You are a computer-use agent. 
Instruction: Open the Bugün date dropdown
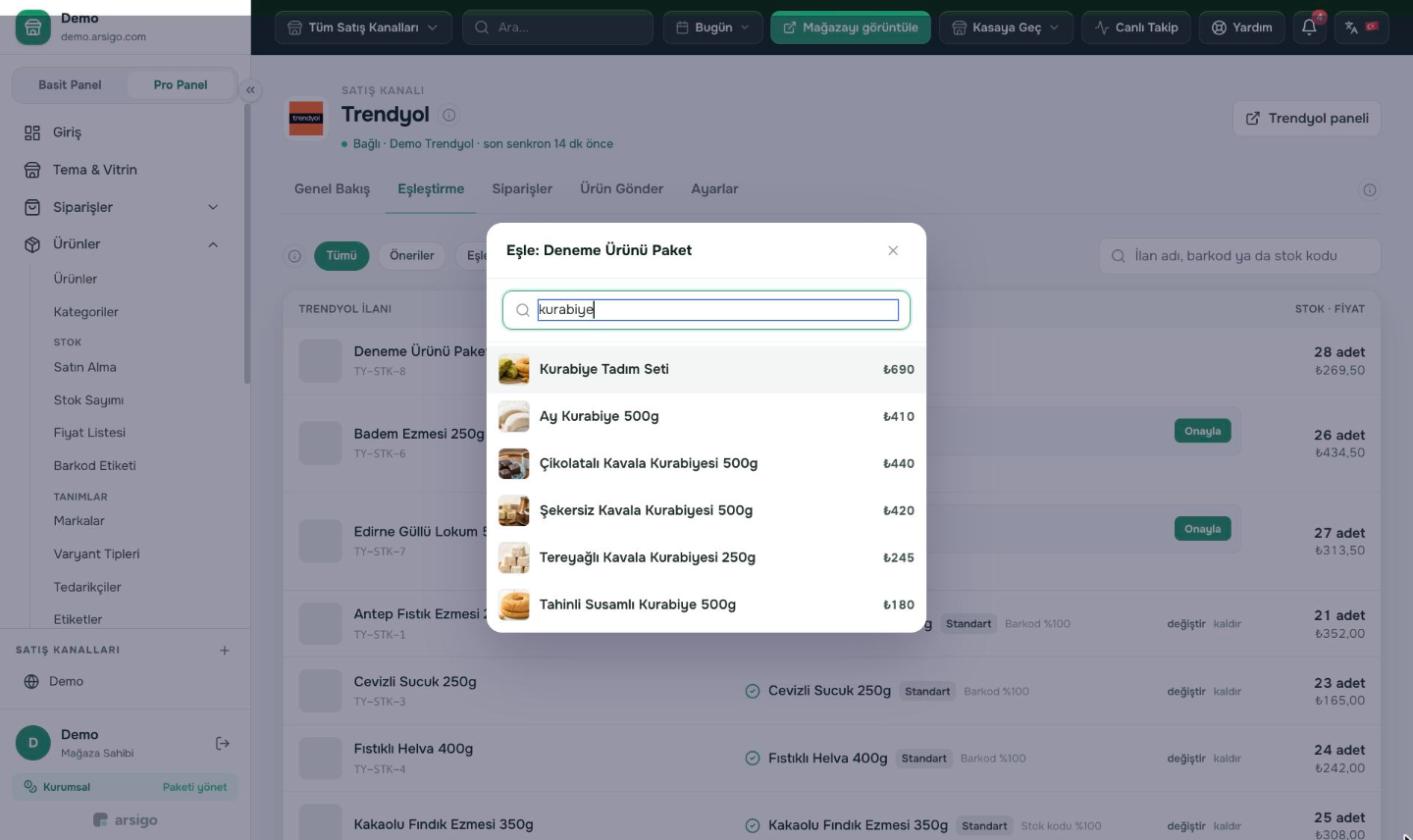[x=713, y=27]
